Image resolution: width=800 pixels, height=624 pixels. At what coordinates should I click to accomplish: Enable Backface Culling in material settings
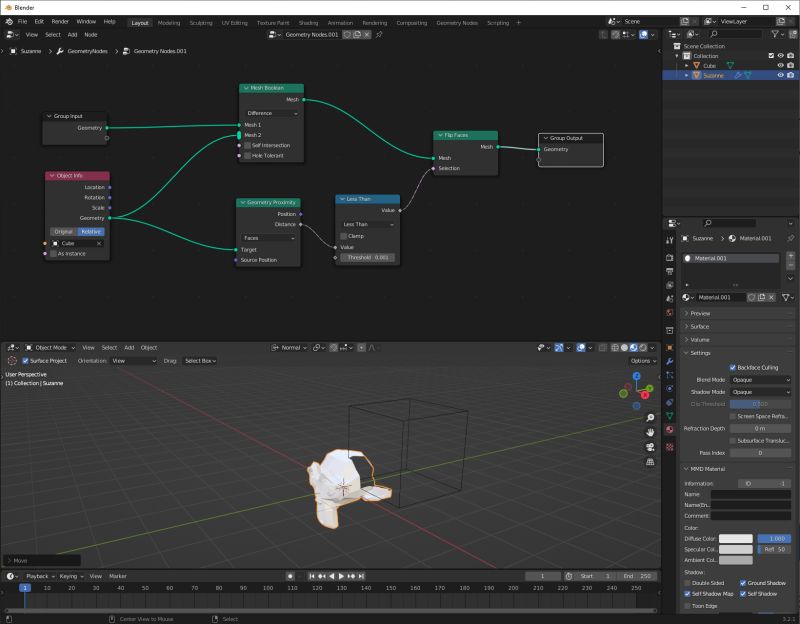(x=733, y=367)
